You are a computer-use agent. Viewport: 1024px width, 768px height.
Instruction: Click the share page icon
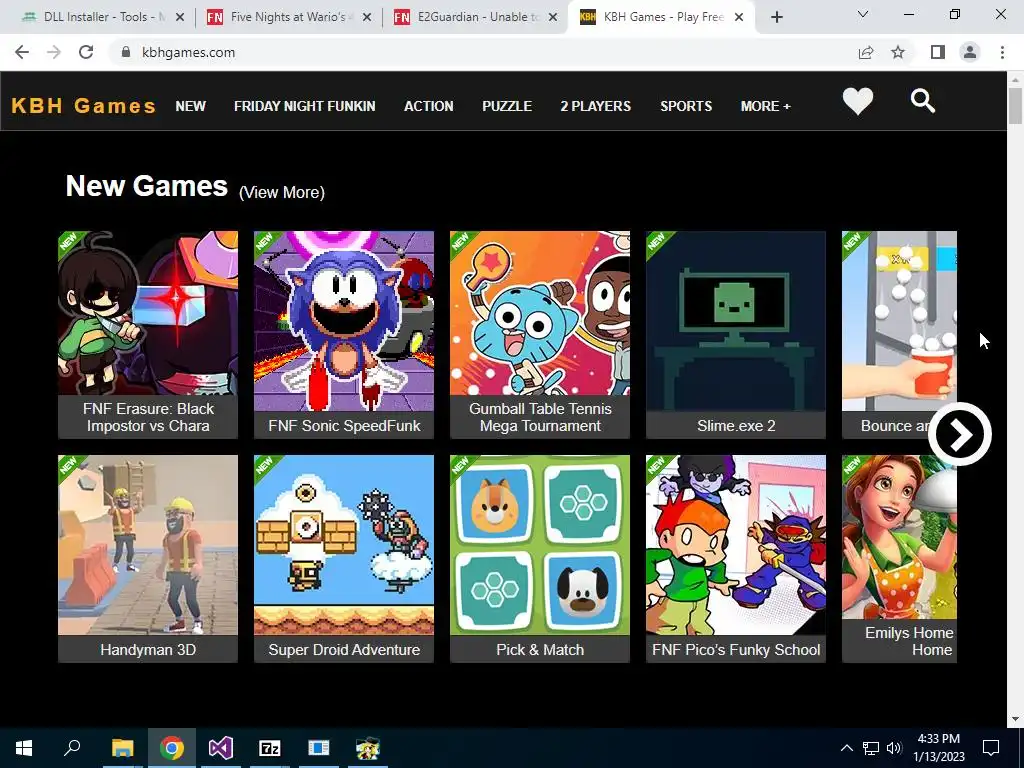tap(866, 52)
